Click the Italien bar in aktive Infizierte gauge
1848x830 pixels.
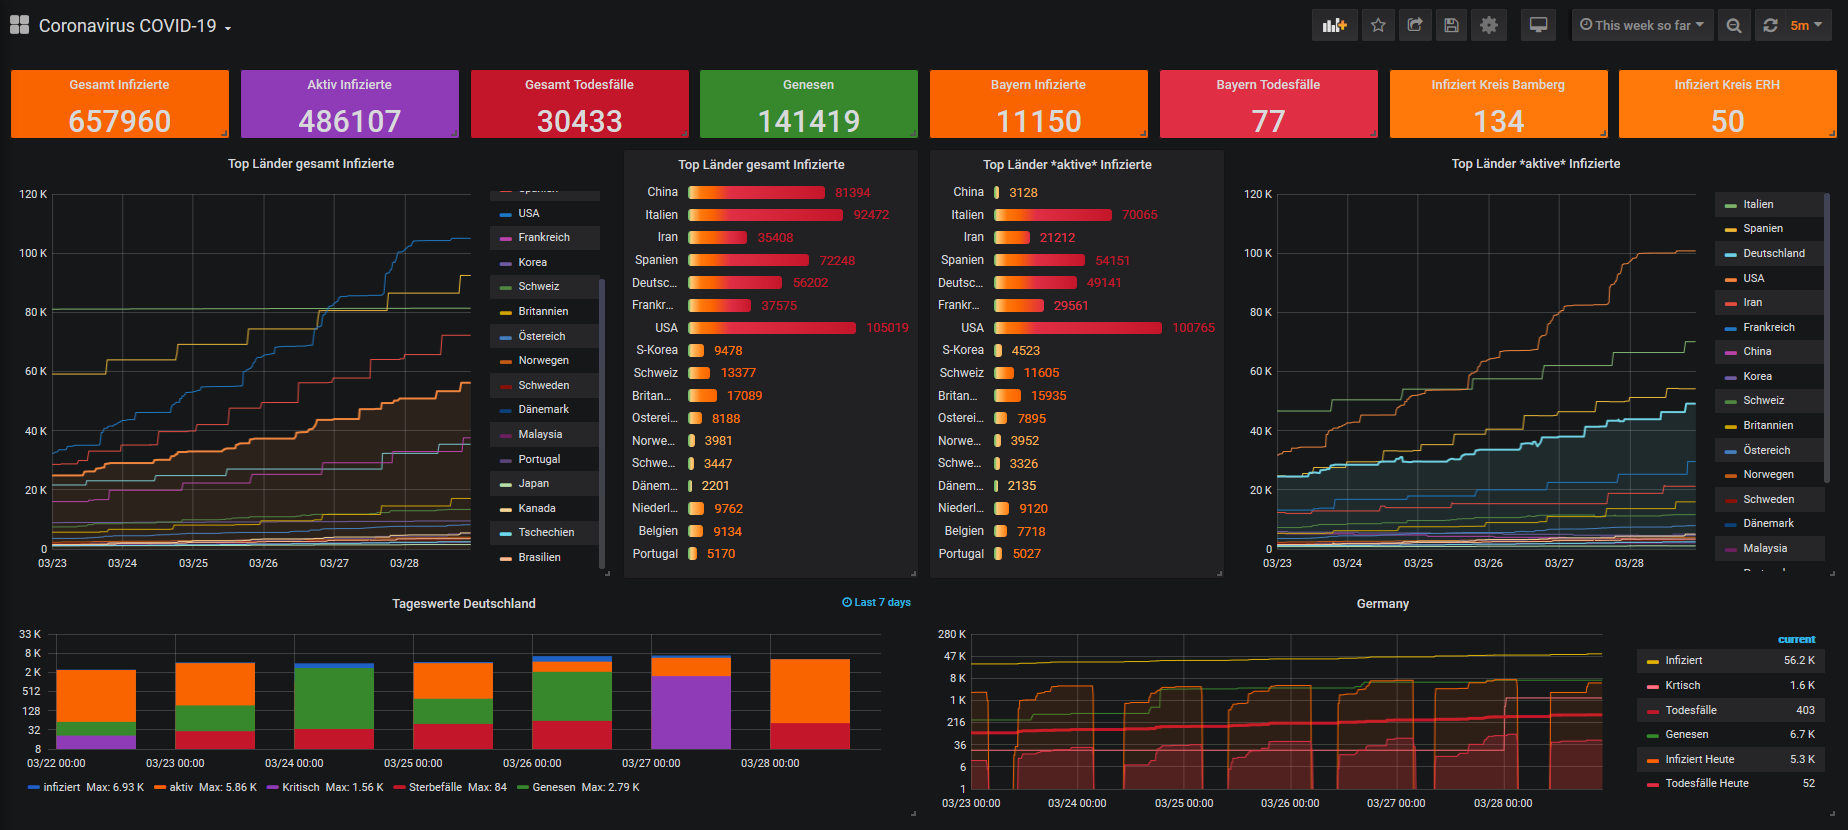pos(1053,215)
